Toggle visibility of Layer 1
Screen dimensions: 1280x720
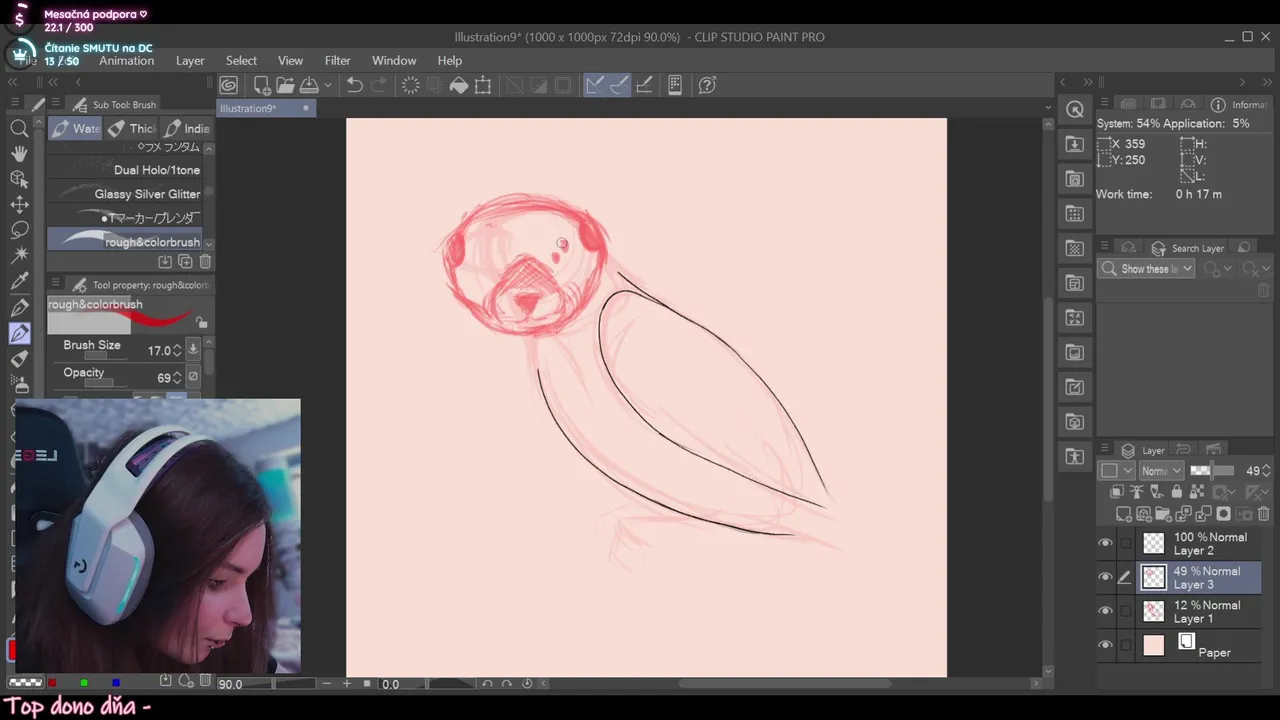1105,611
